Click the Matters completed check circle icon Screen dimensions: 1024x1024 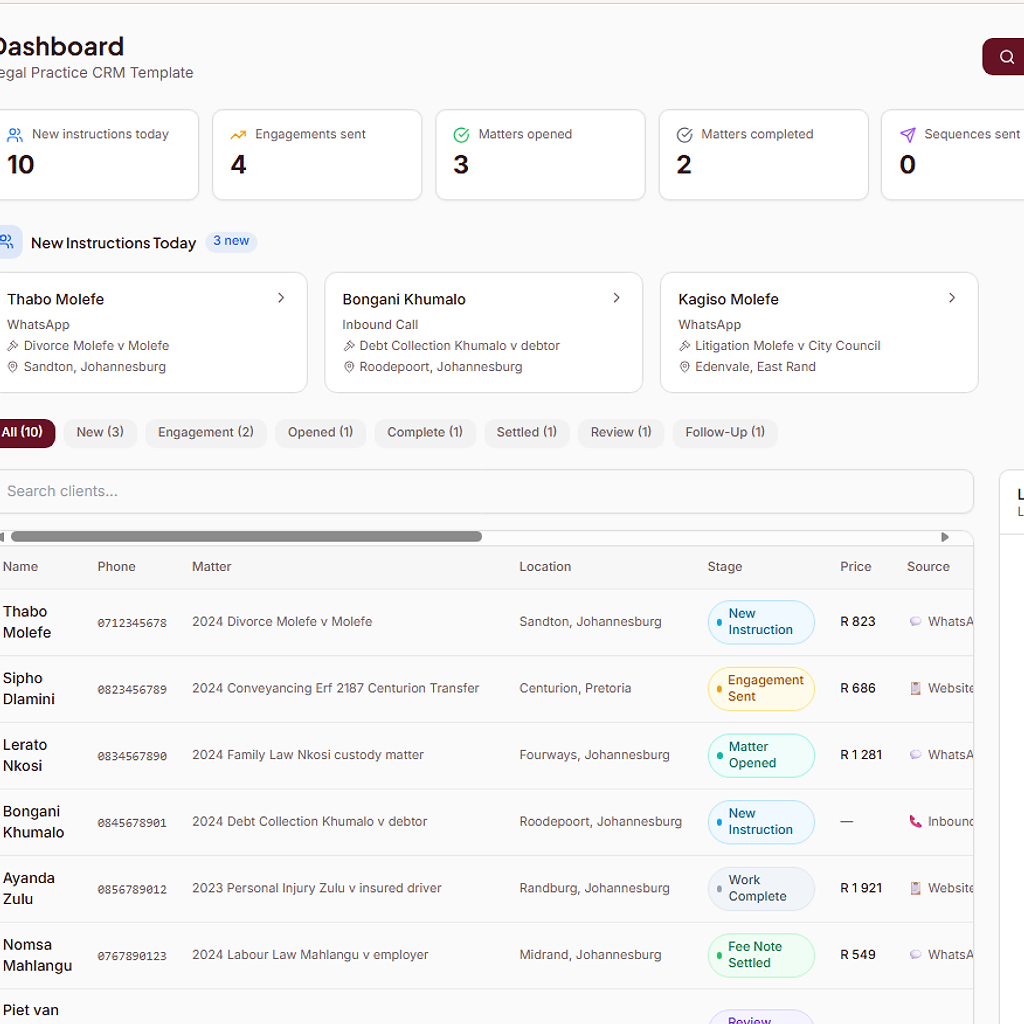coord(684,135)
